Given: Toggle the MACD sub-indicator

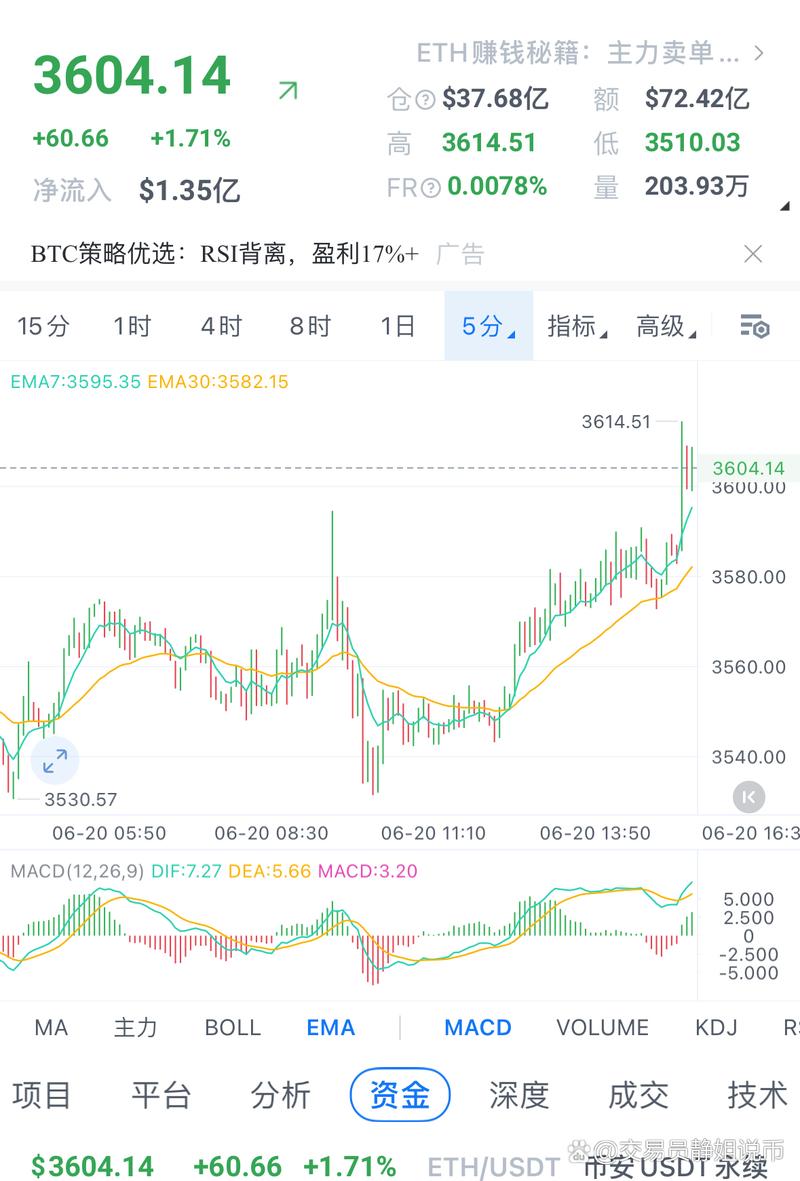Looking at the screenshot, I should pos(478,1027).
